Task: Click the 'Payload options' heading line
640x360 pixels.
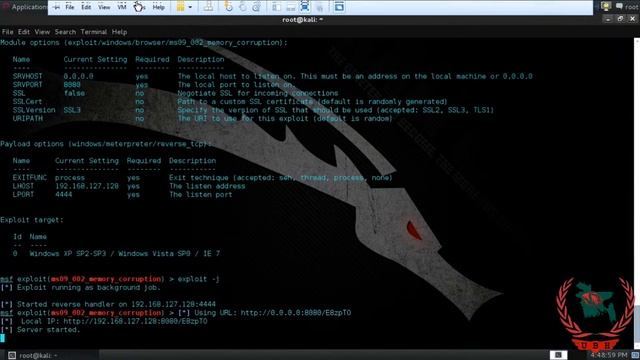Action: point(106,144)
